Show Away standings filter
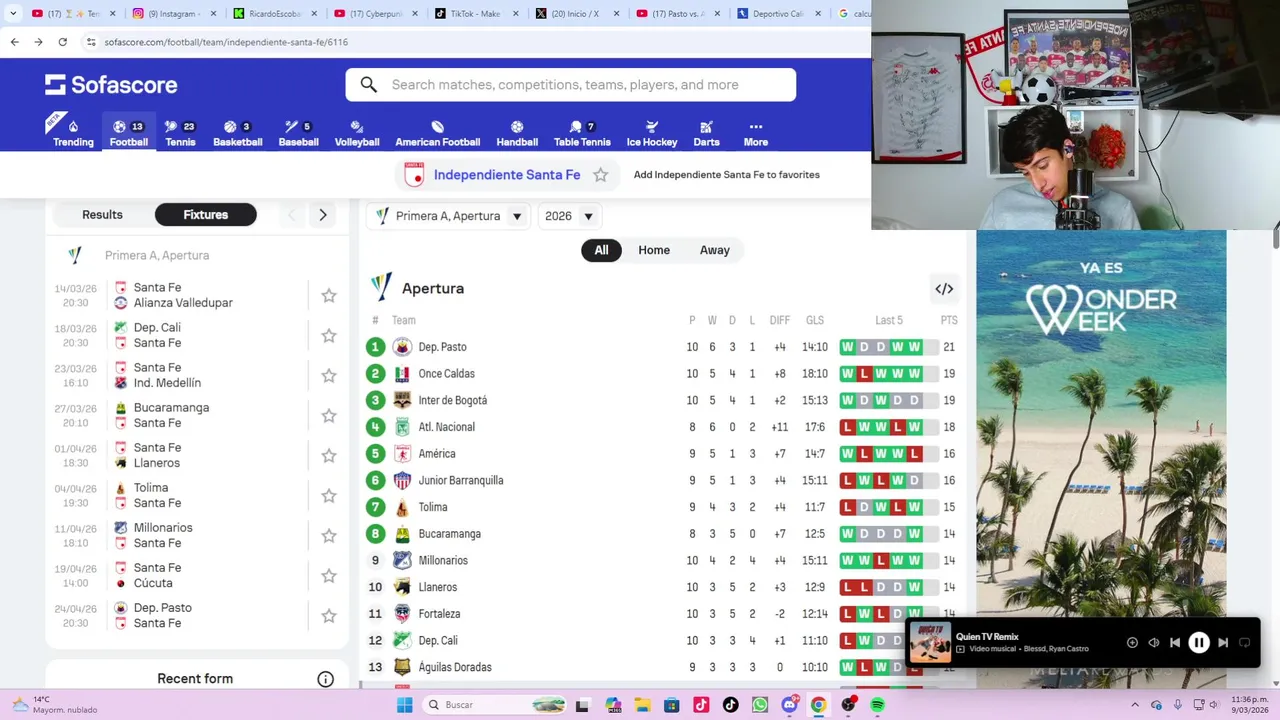 [x=714, y=250]
